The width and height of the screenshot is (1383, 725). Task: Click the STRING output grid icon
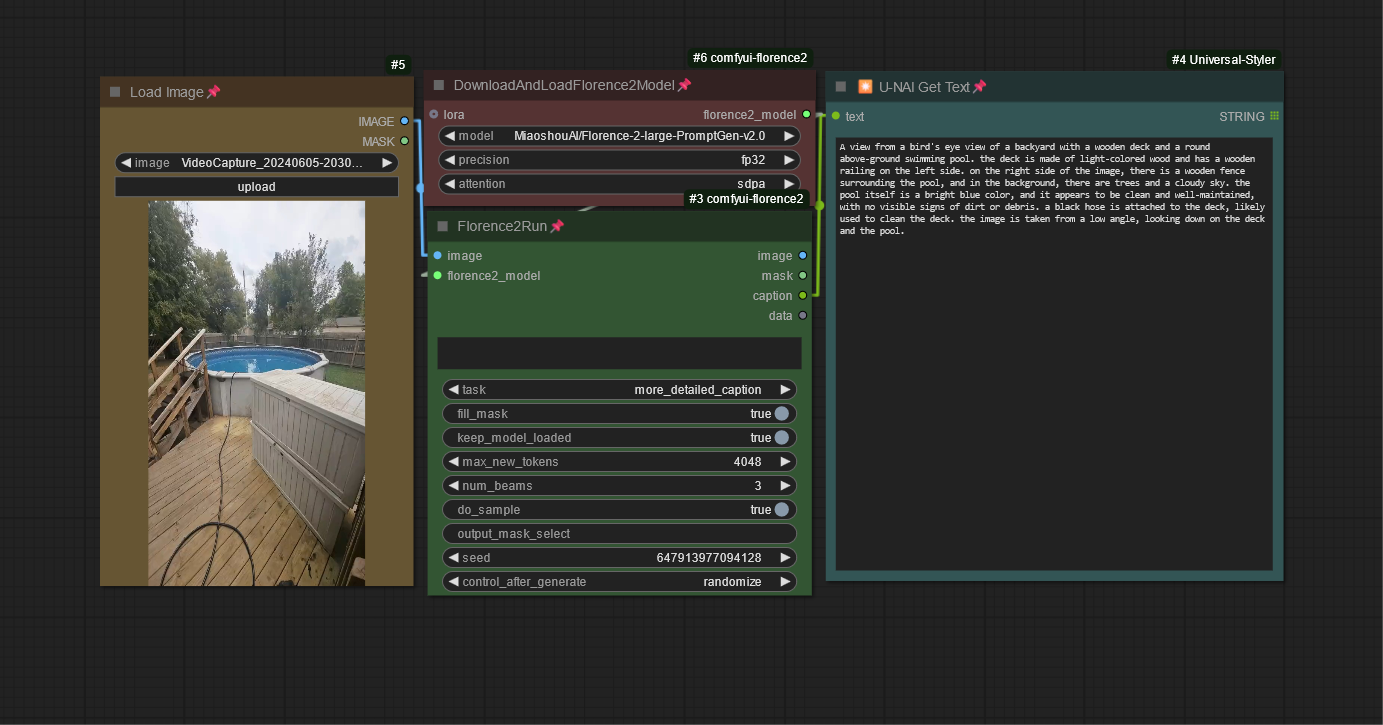tap(1274, 116)
